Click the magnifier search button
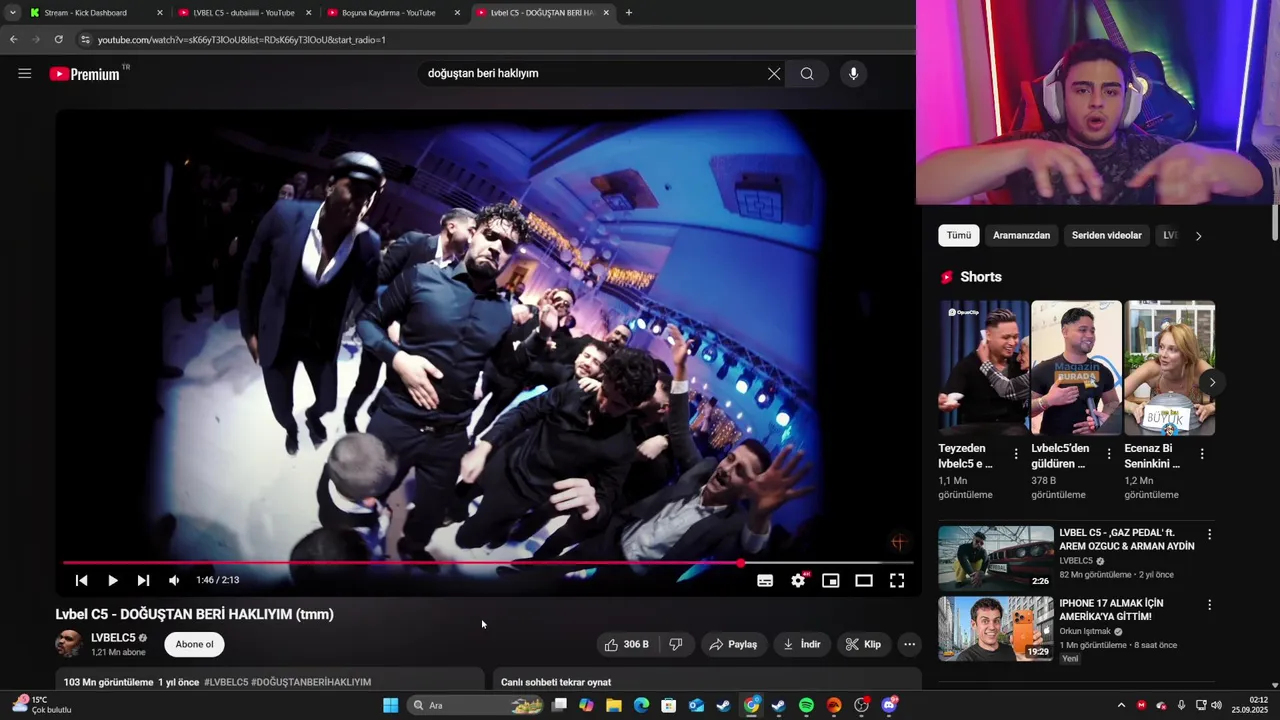 (x=807, y=73)
